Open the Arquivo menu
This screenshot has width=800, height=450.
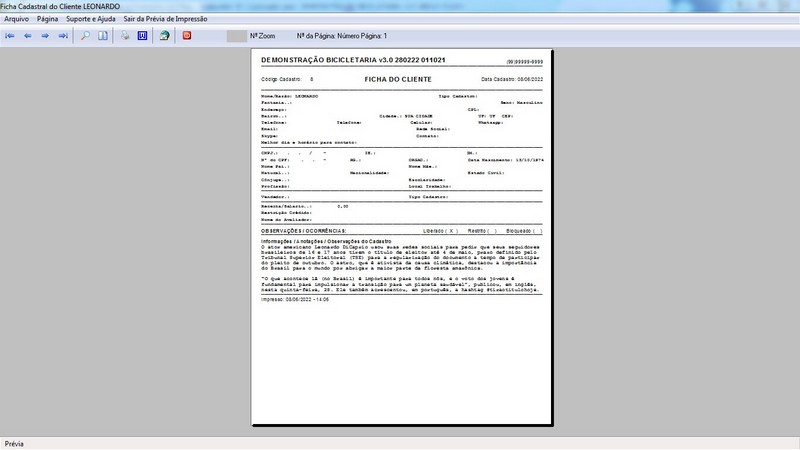[x=16, y=19]
